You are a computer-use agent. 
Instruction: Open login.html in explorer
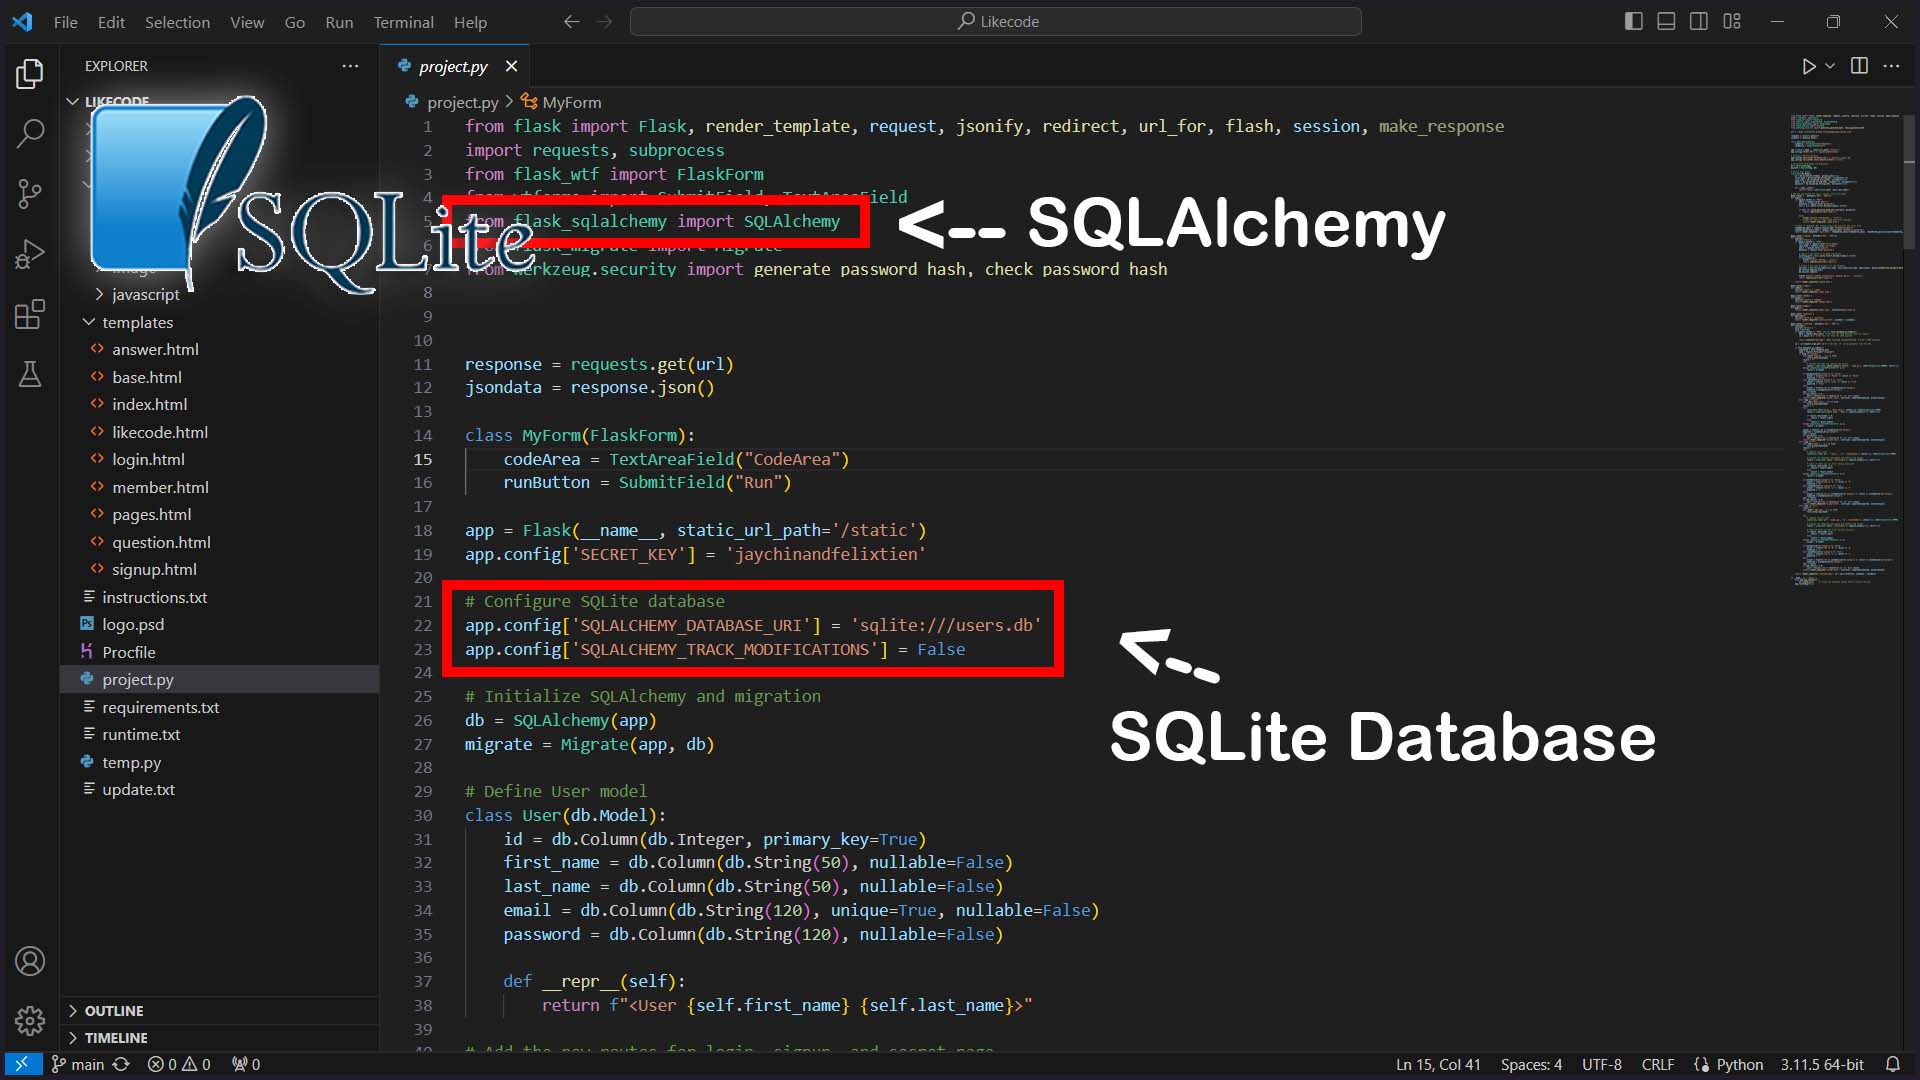click(148, 459)
